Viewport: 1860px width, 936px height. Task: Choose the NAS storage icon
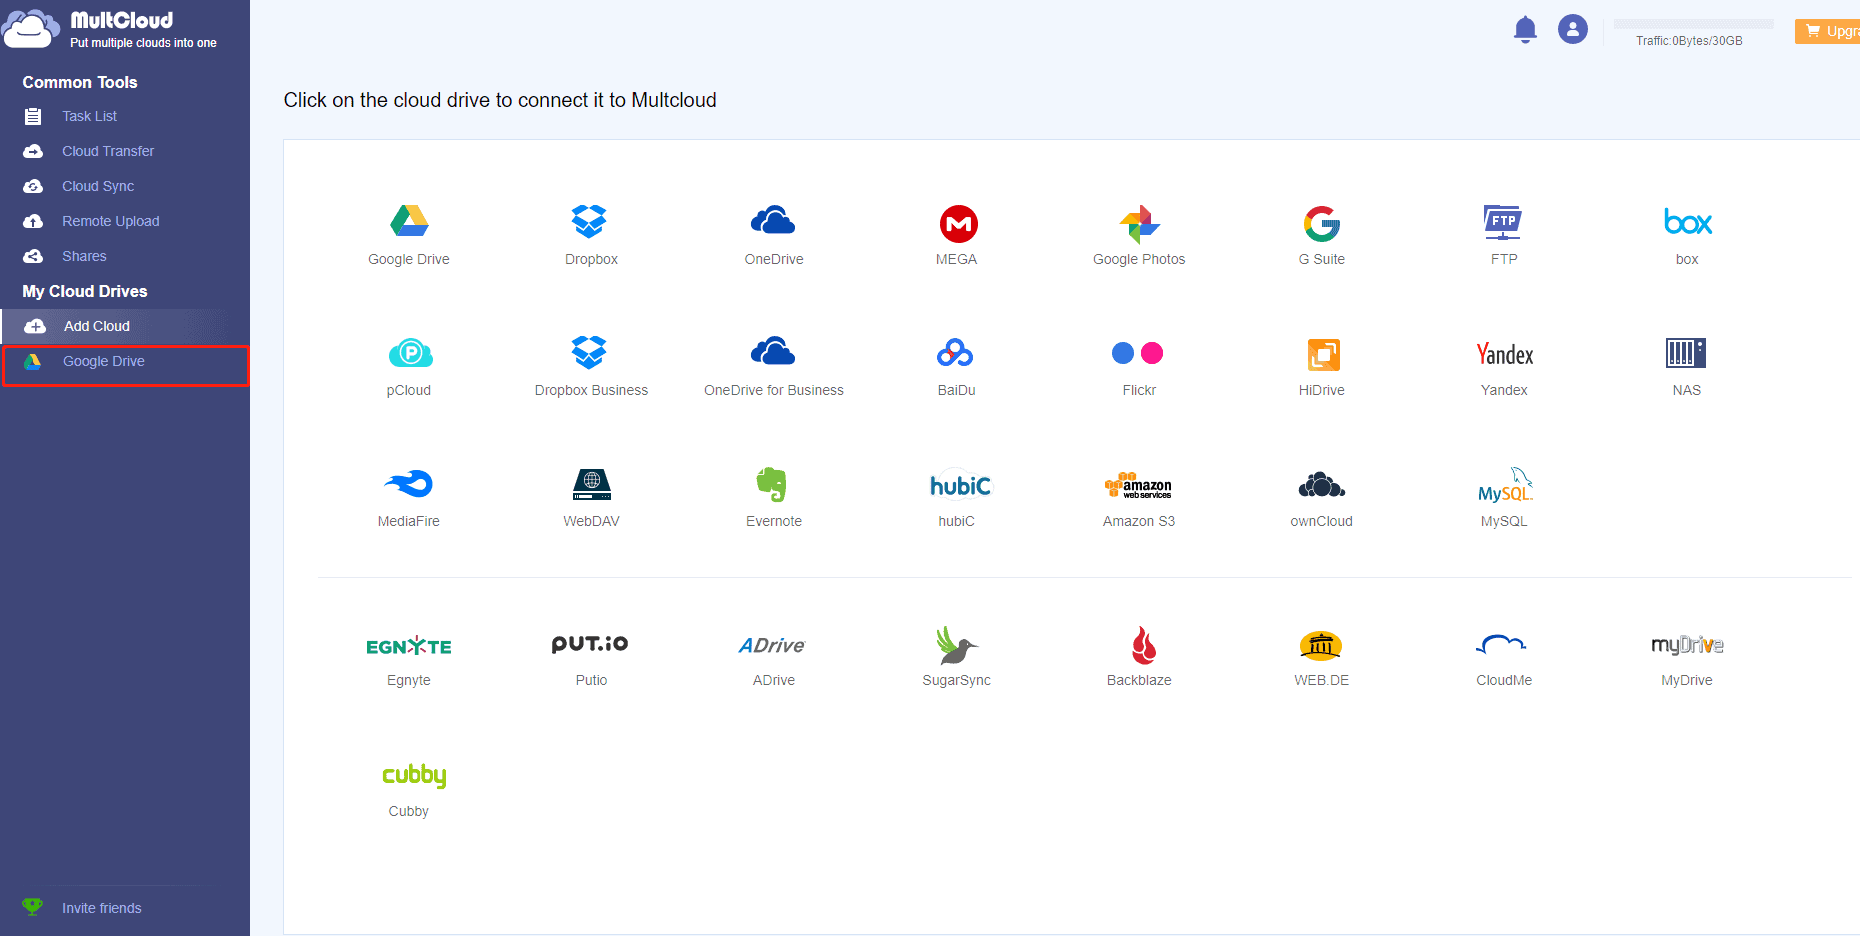pos(1686,353)
